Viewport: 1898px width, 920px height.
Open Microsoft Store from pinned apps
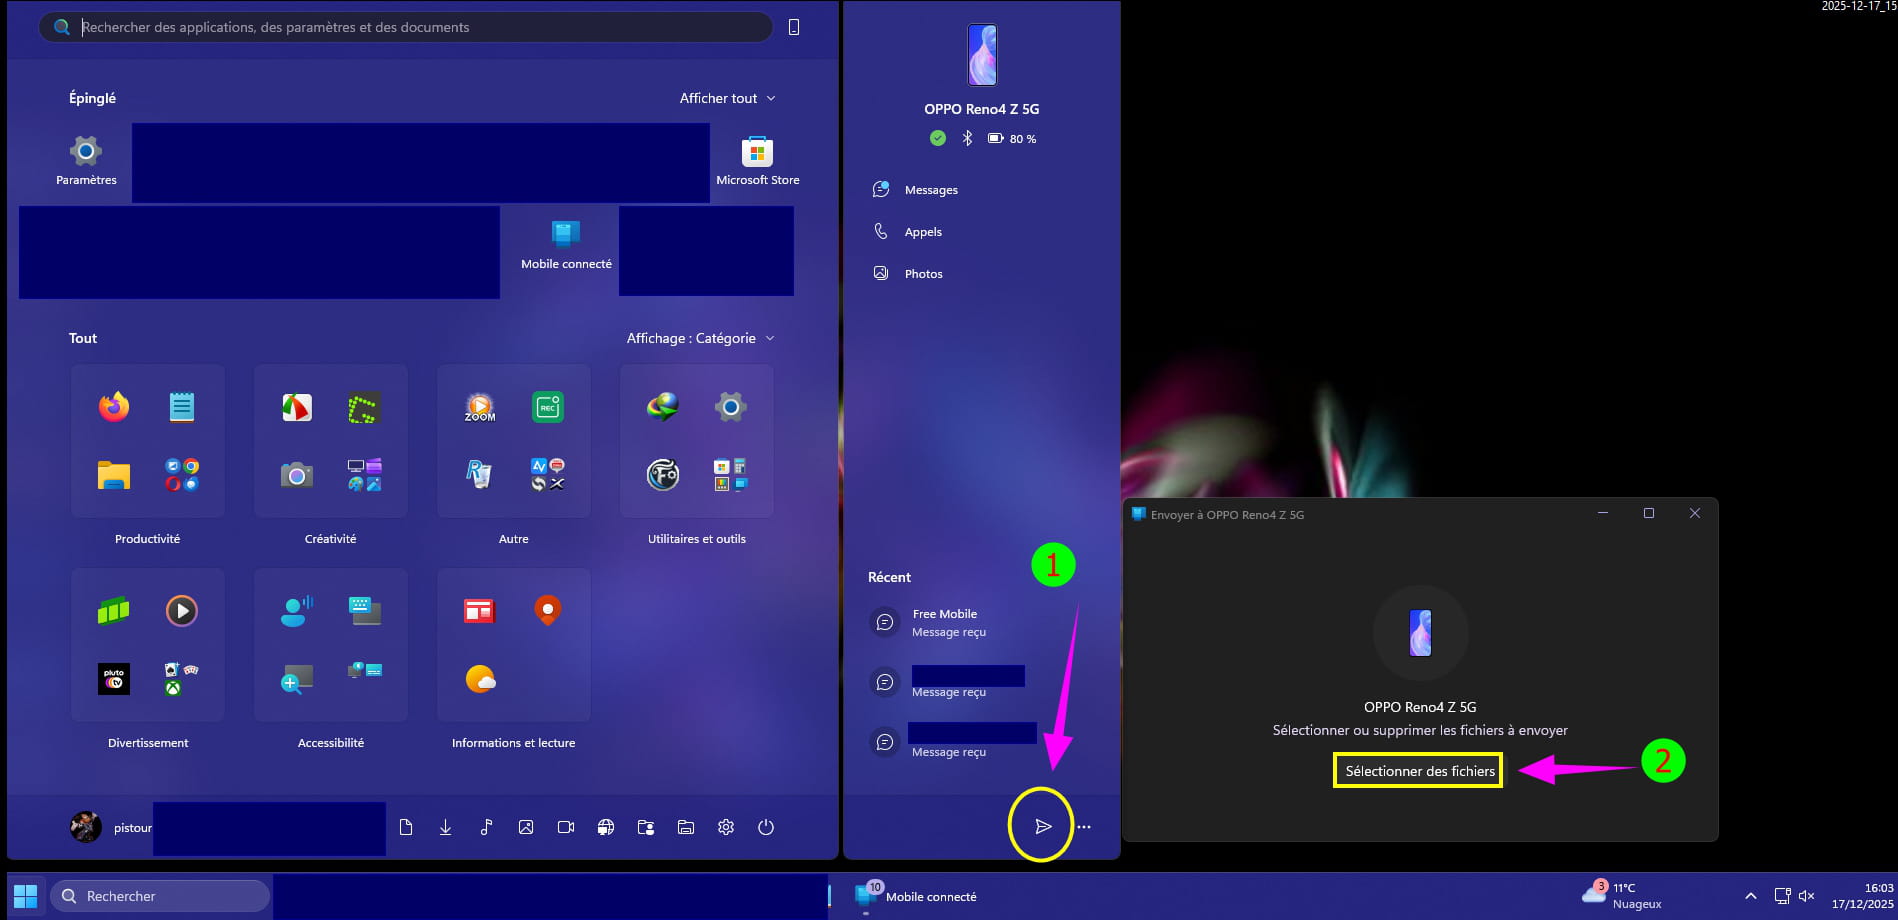(757, 161)
